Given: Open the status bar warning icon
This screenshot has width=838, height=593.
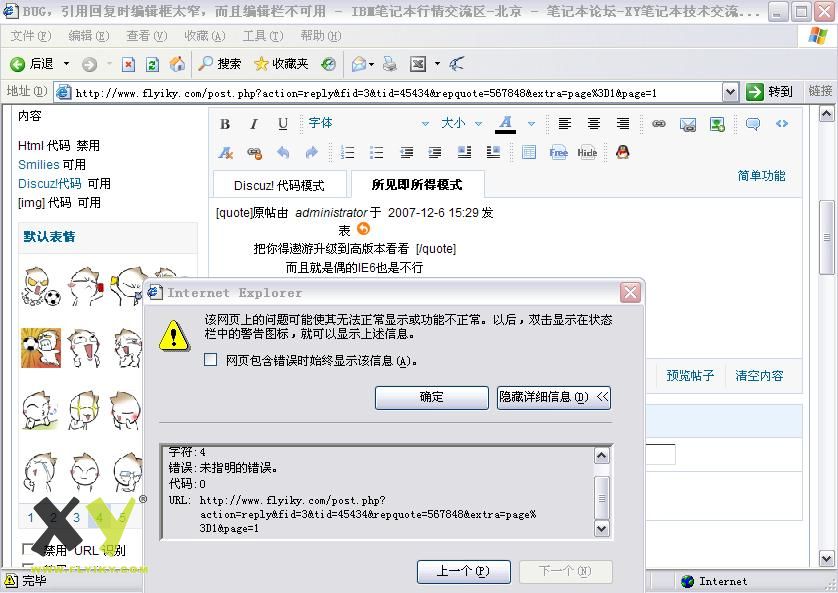Looking at the screenshot, I should click(x=11, y=581).
